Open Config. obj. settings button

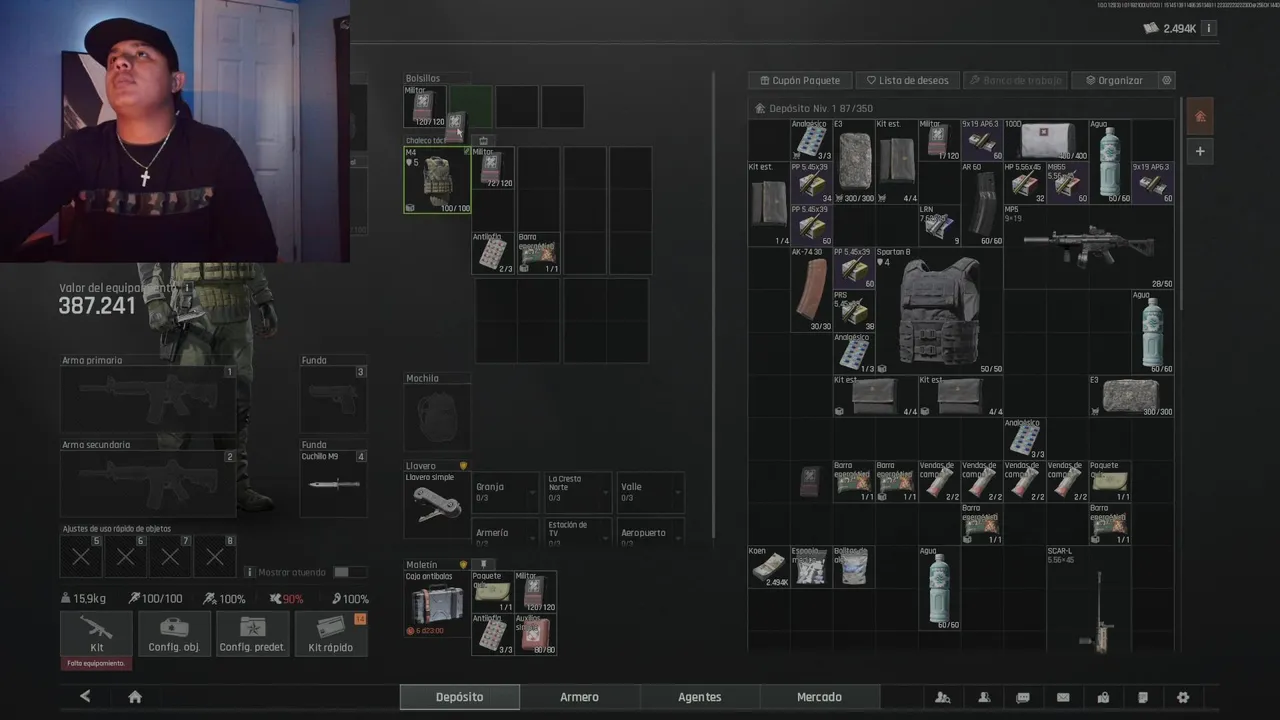pyautogui.click(x=174, y=633)
